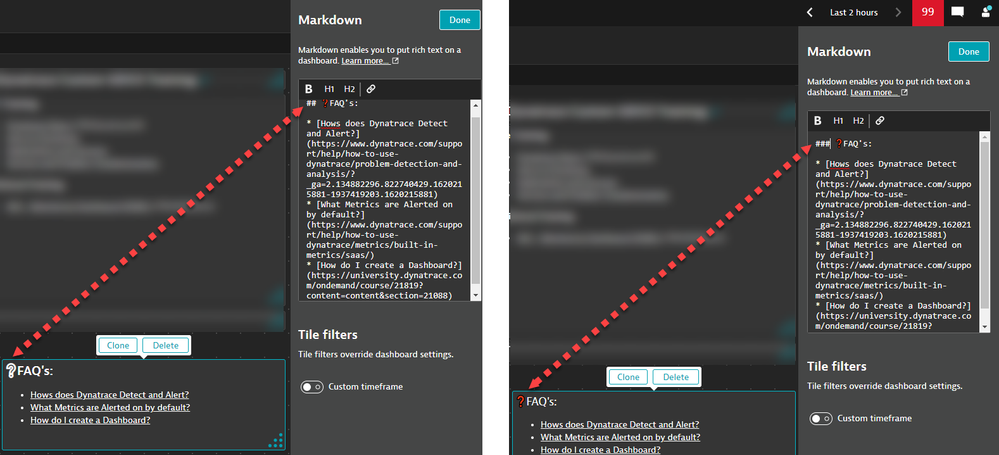
Task: Click Clone above left FAQ tile
Action: pos(118,345)
